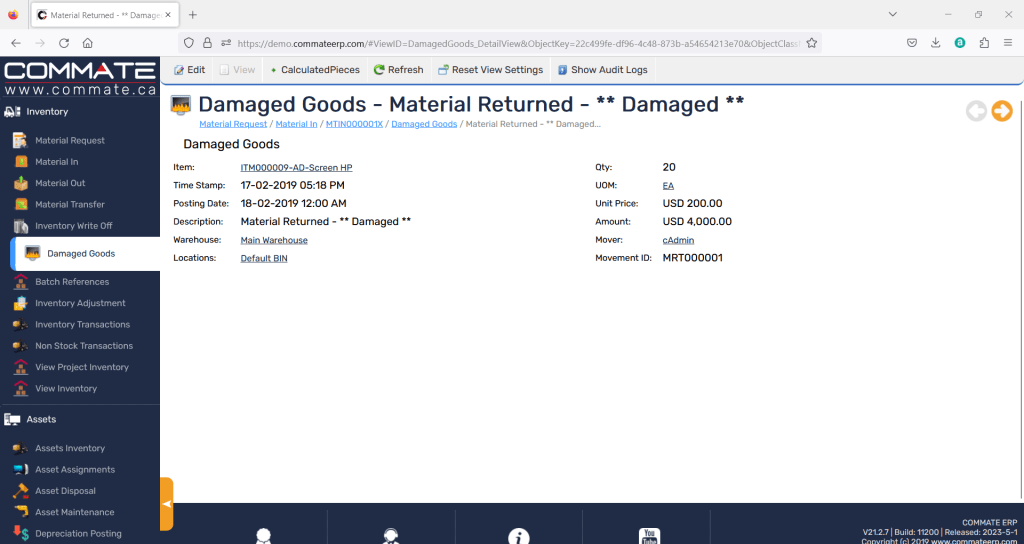The image size is (1024, 544).
Task: Open Inventory Write Off page
Action: pos(73,226)
